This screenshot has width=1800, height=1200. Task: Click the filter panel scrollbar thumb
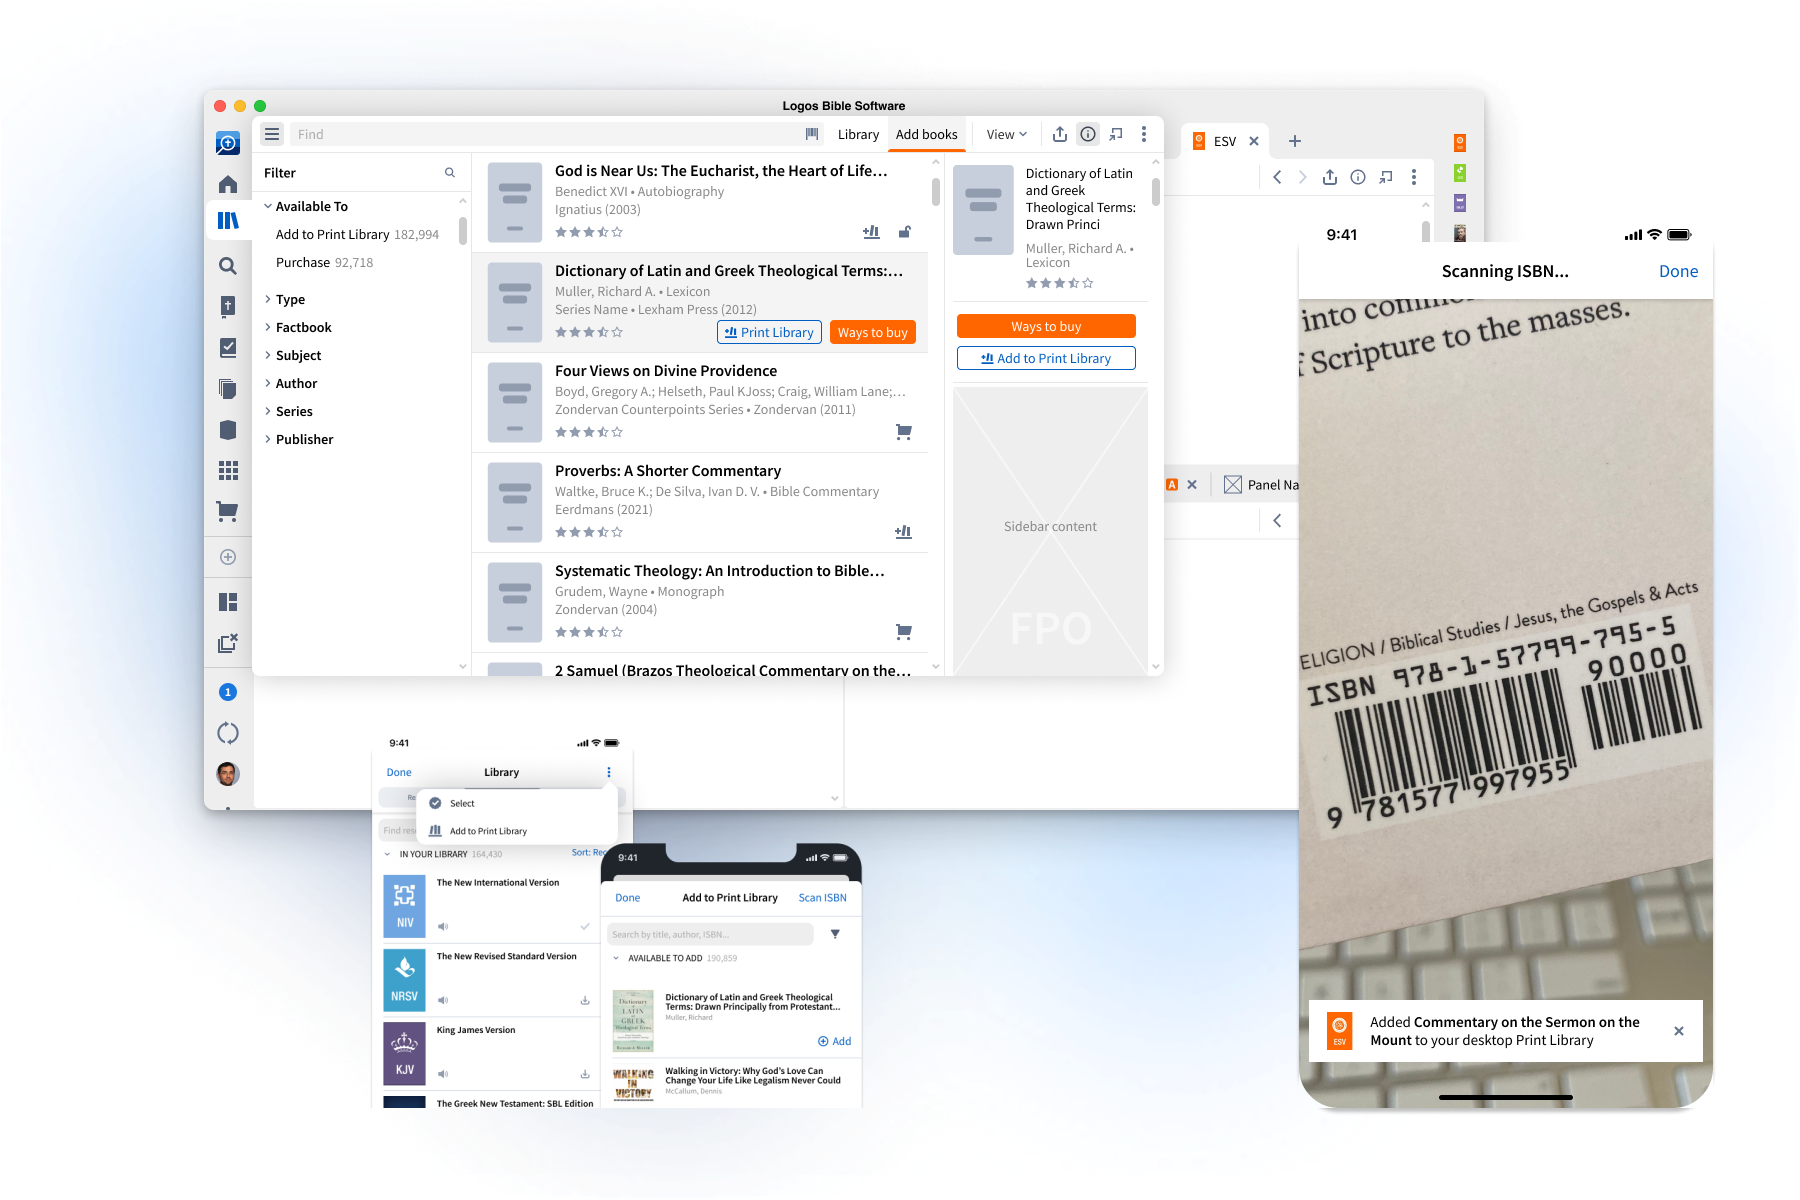coord(462,231)
